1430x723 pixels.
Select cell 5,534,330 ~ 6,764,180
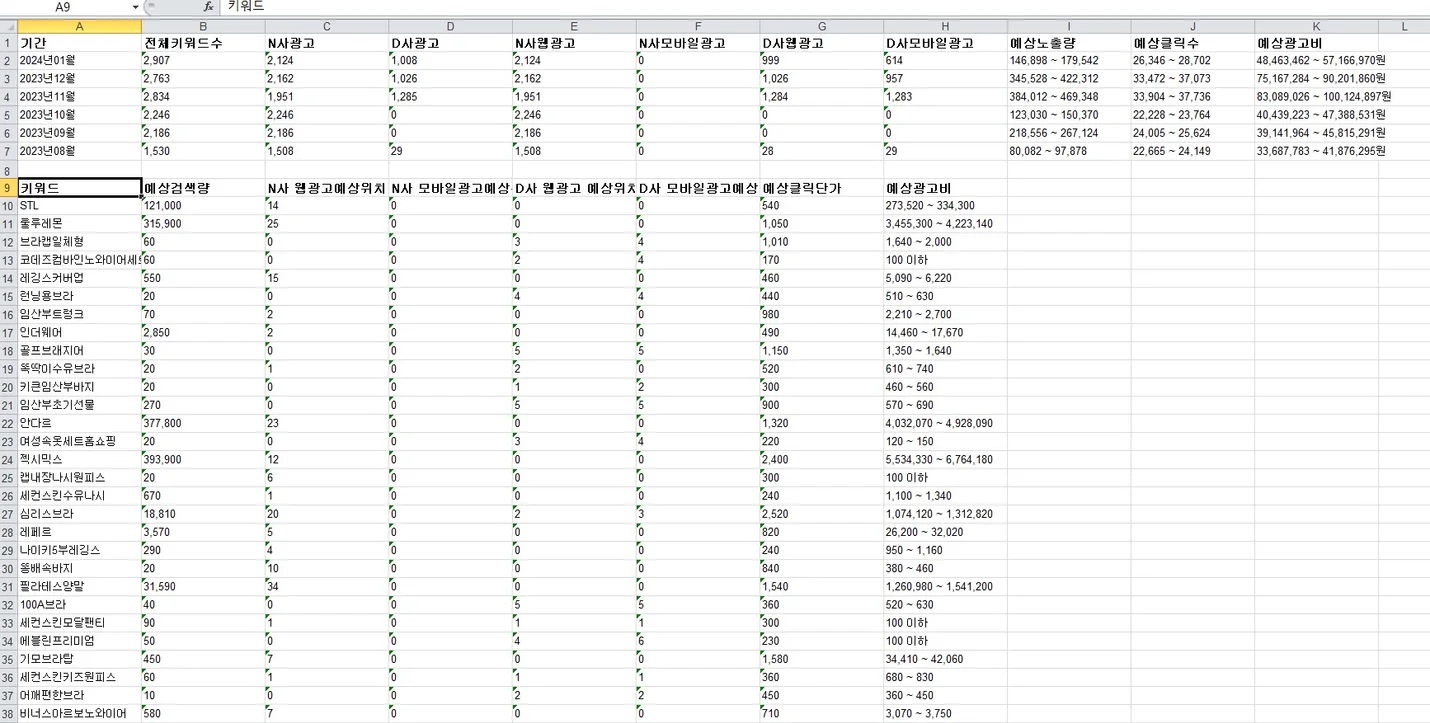click(945, 459)
